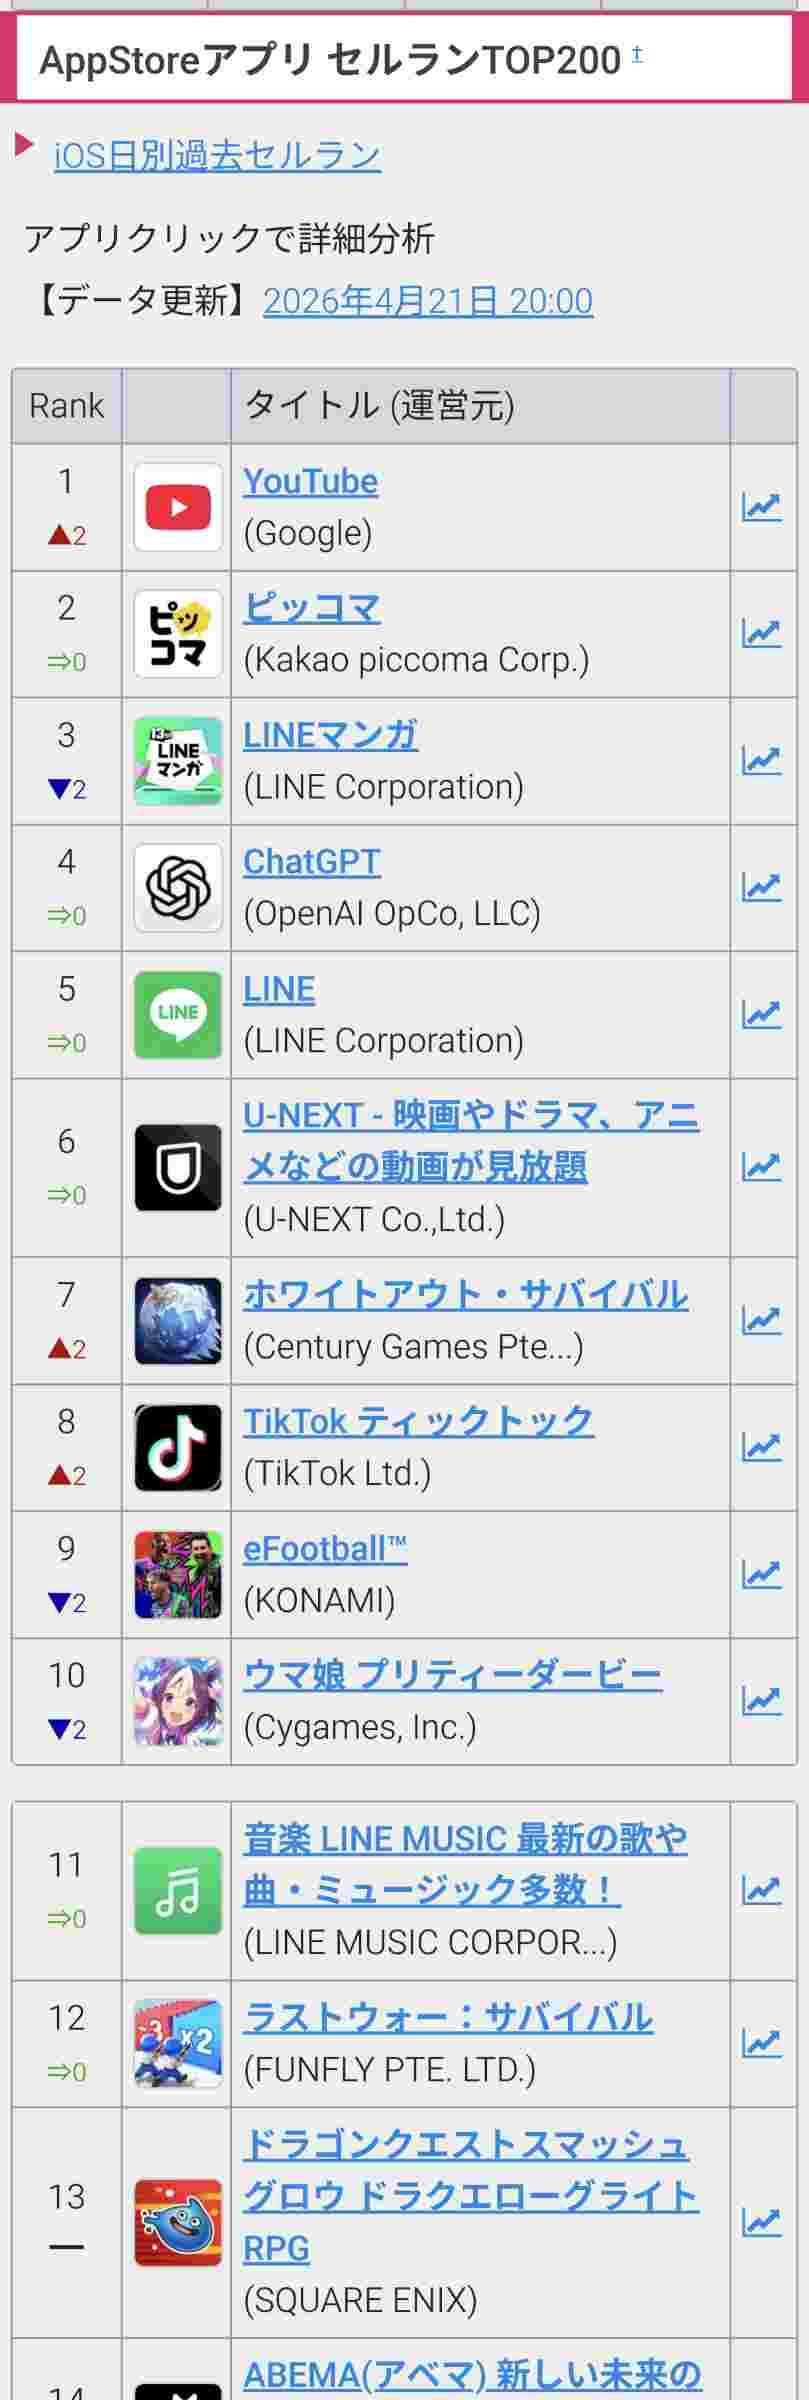Click the U-NEXT app icon
This screenshot has width=809, height=2400.
(178, 1167)
